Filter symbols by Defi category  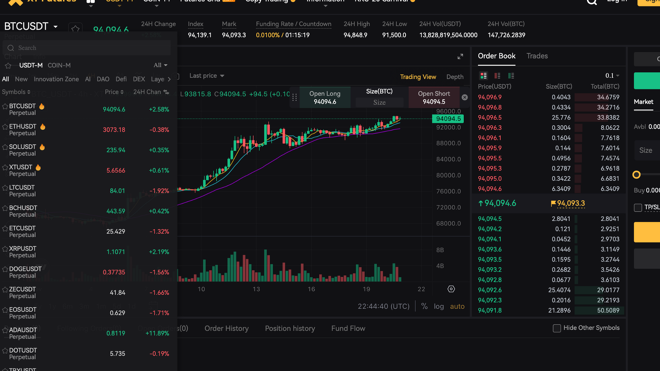click(x=121, y=79)
